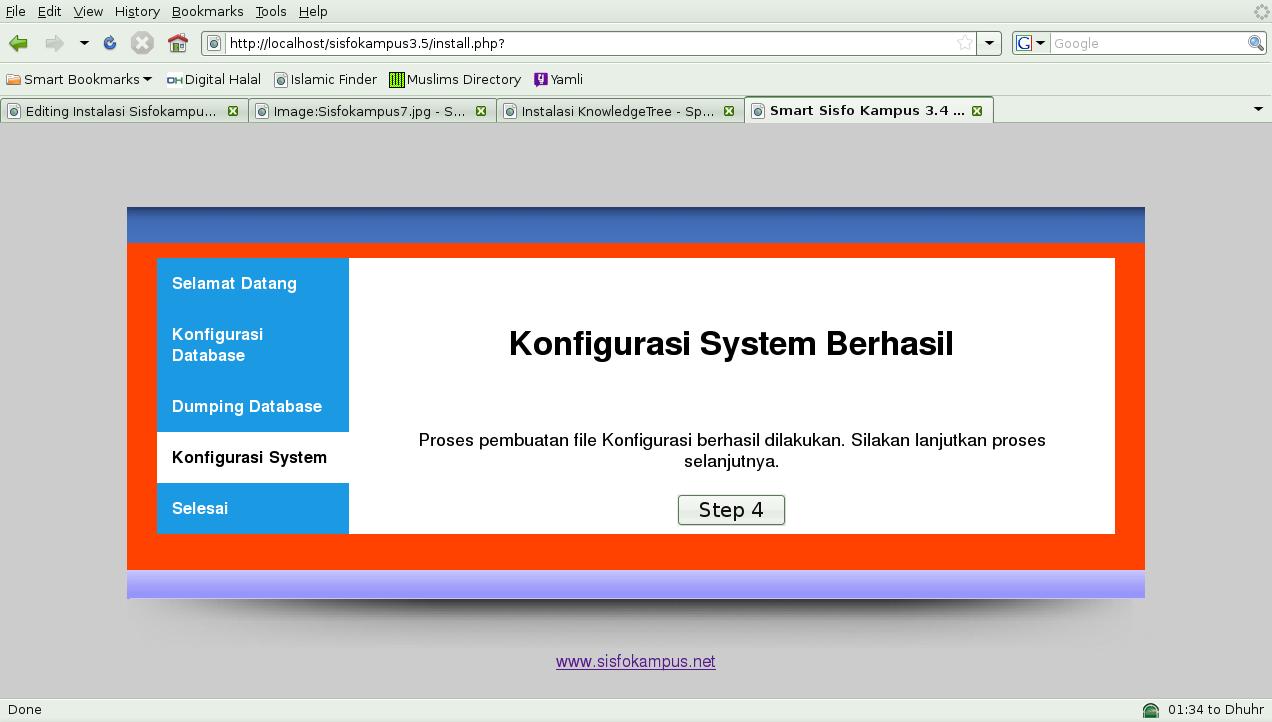Open the Bookmarks menu
The width and height of the screenshot is (1272, 722).
207,11
